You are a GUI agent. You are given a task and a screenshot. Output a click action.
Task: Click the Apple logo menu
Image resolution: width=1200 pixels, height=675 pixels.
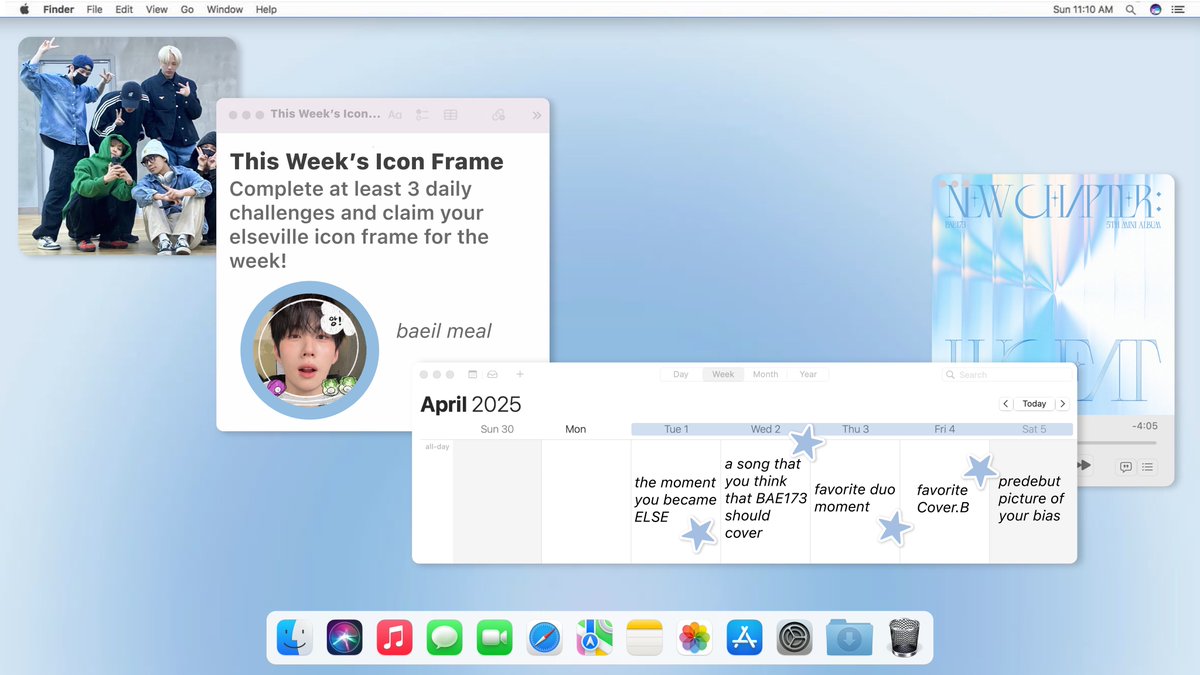[24, 9]
